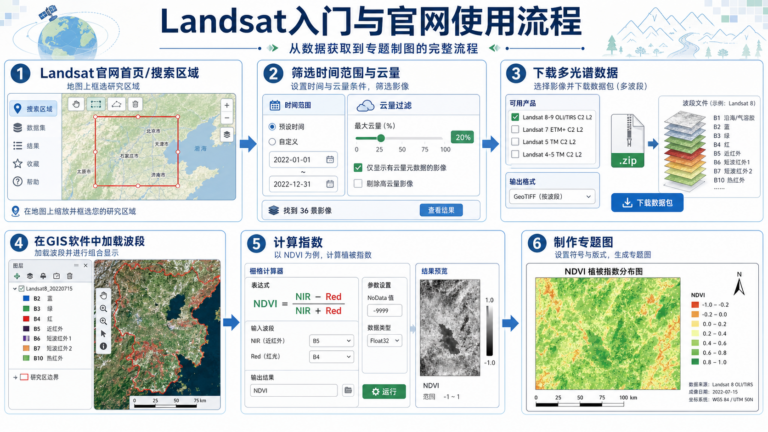Select the 预设时间 radio button
The image size is (768, 432).
point(272,127)
